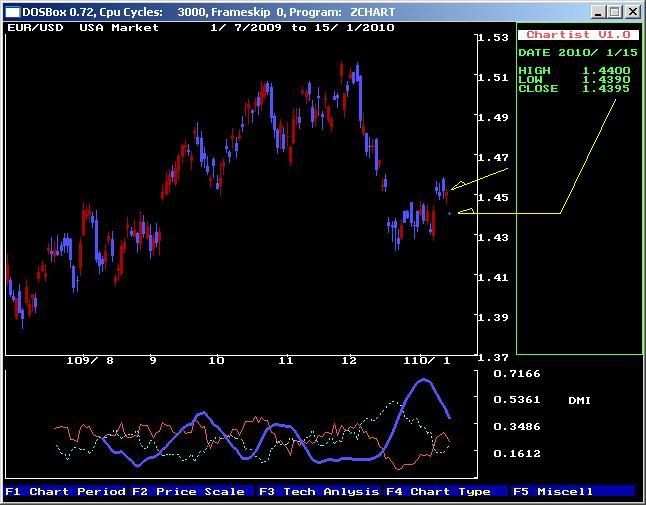Viewport: 646px width, 505px height.
Task: Click the 1.51 price axis label
Action: coord(493,77)
